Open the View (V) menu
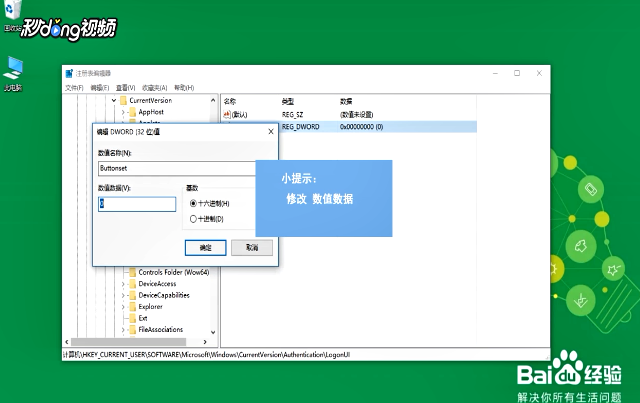The height and width of the screenshot is (403, 640). click(125, 88)
